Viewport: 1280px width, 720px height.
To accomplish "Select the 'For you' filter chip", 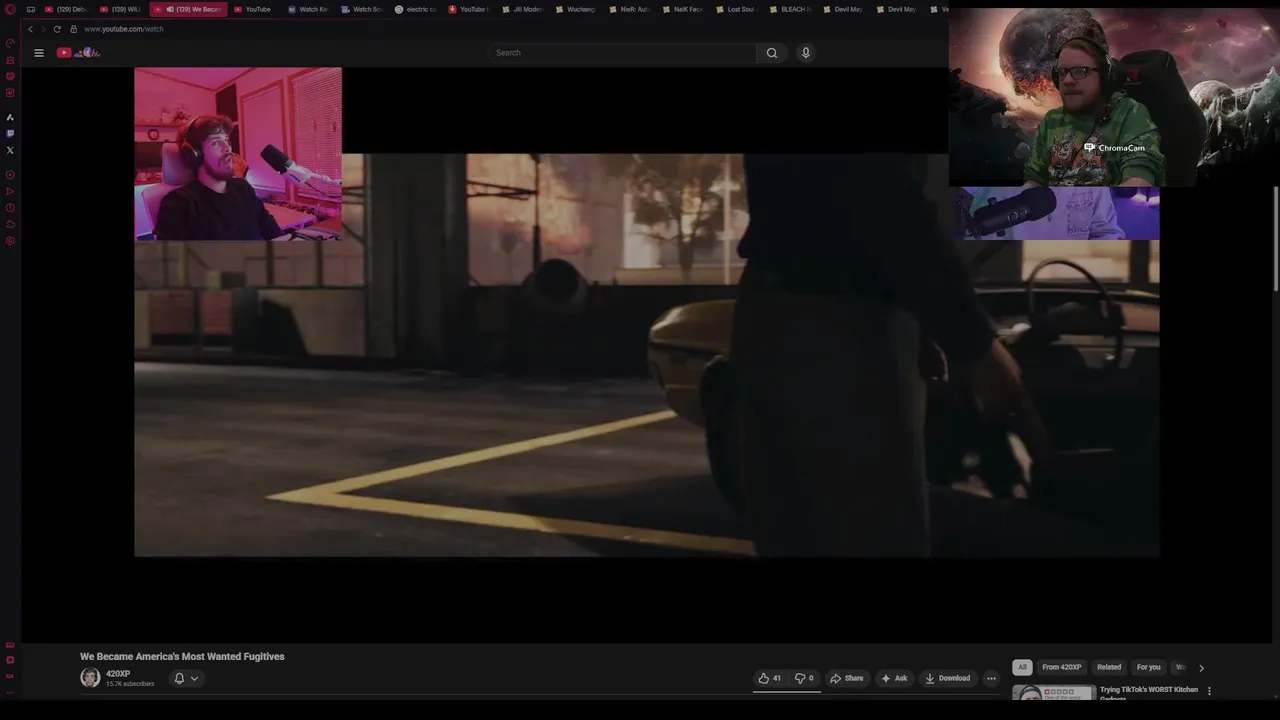I will 1148,667.
